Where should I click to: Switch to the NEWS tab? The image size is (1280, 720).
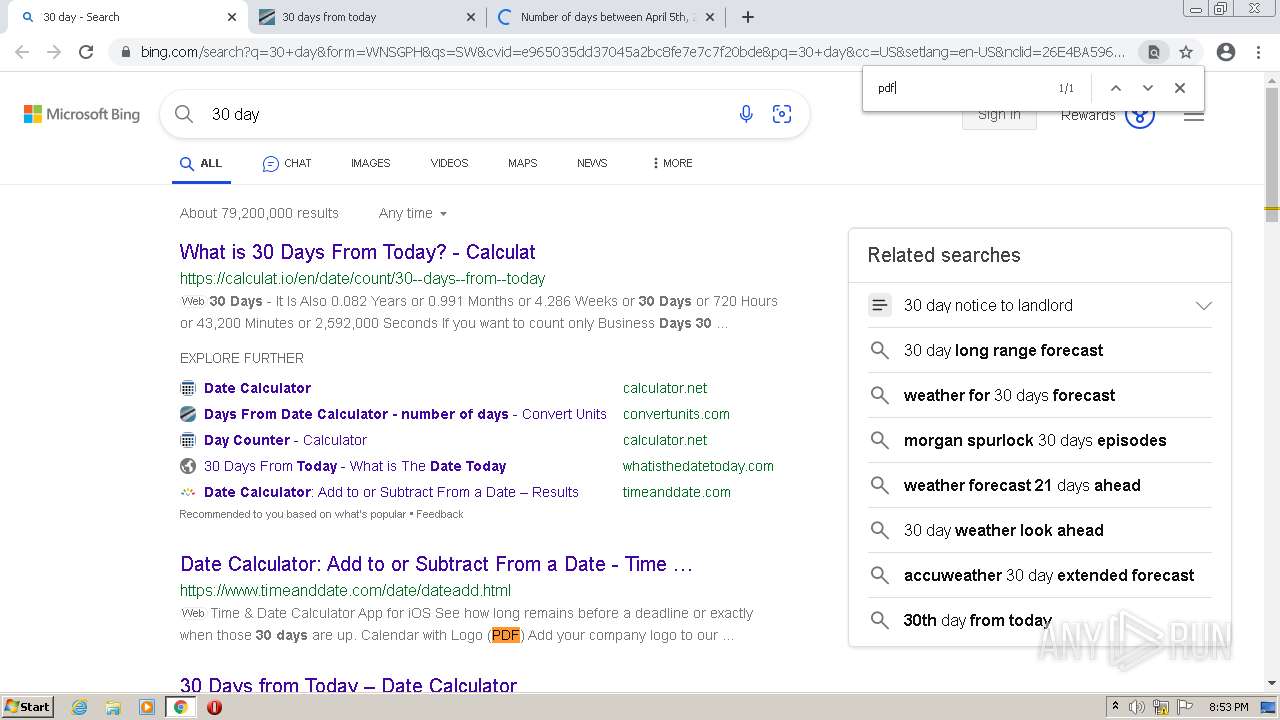592,163
